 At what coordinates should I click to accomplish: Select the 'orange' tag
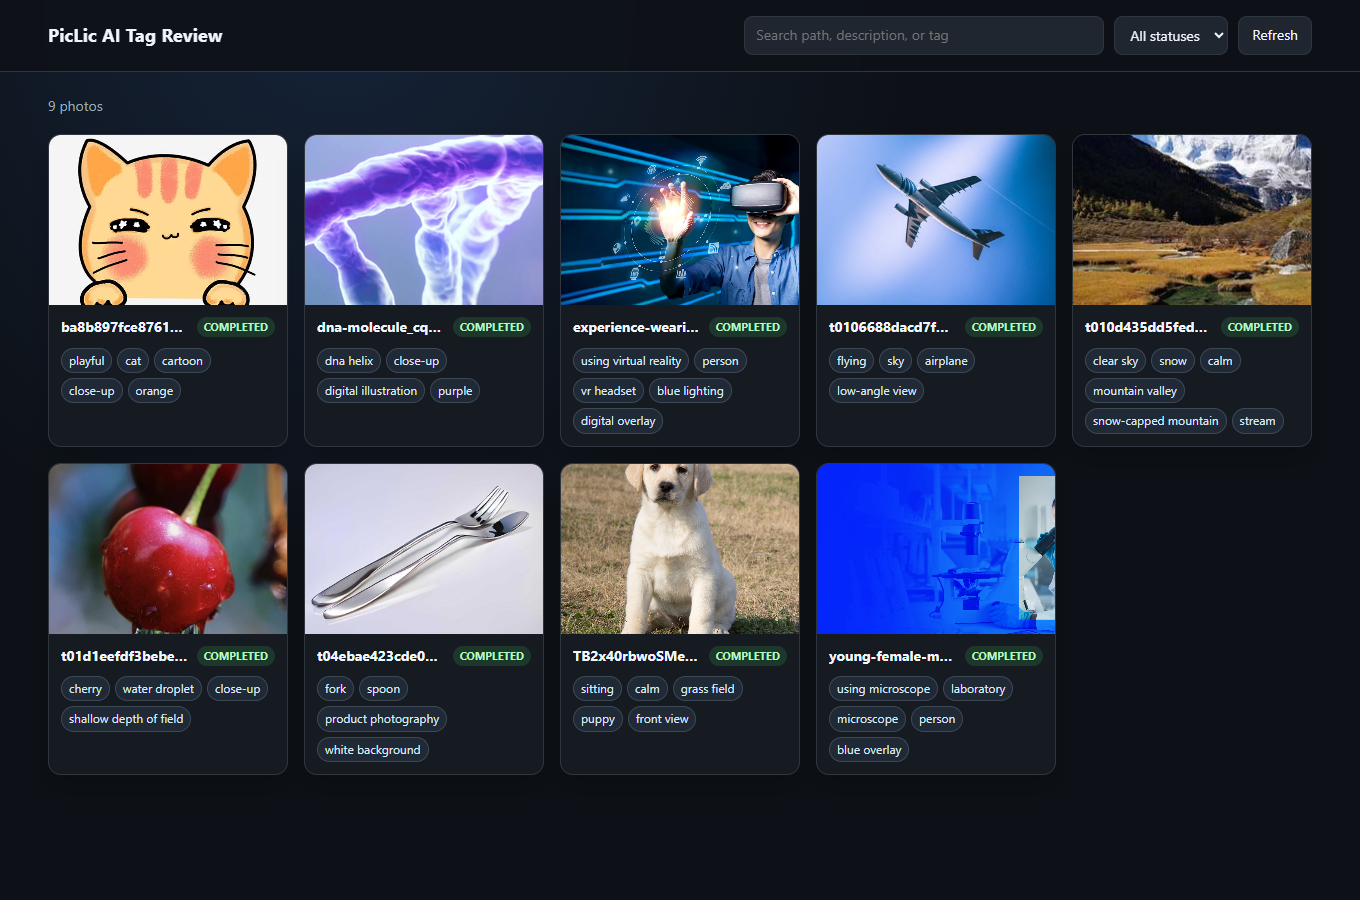[x=154, y=391]
